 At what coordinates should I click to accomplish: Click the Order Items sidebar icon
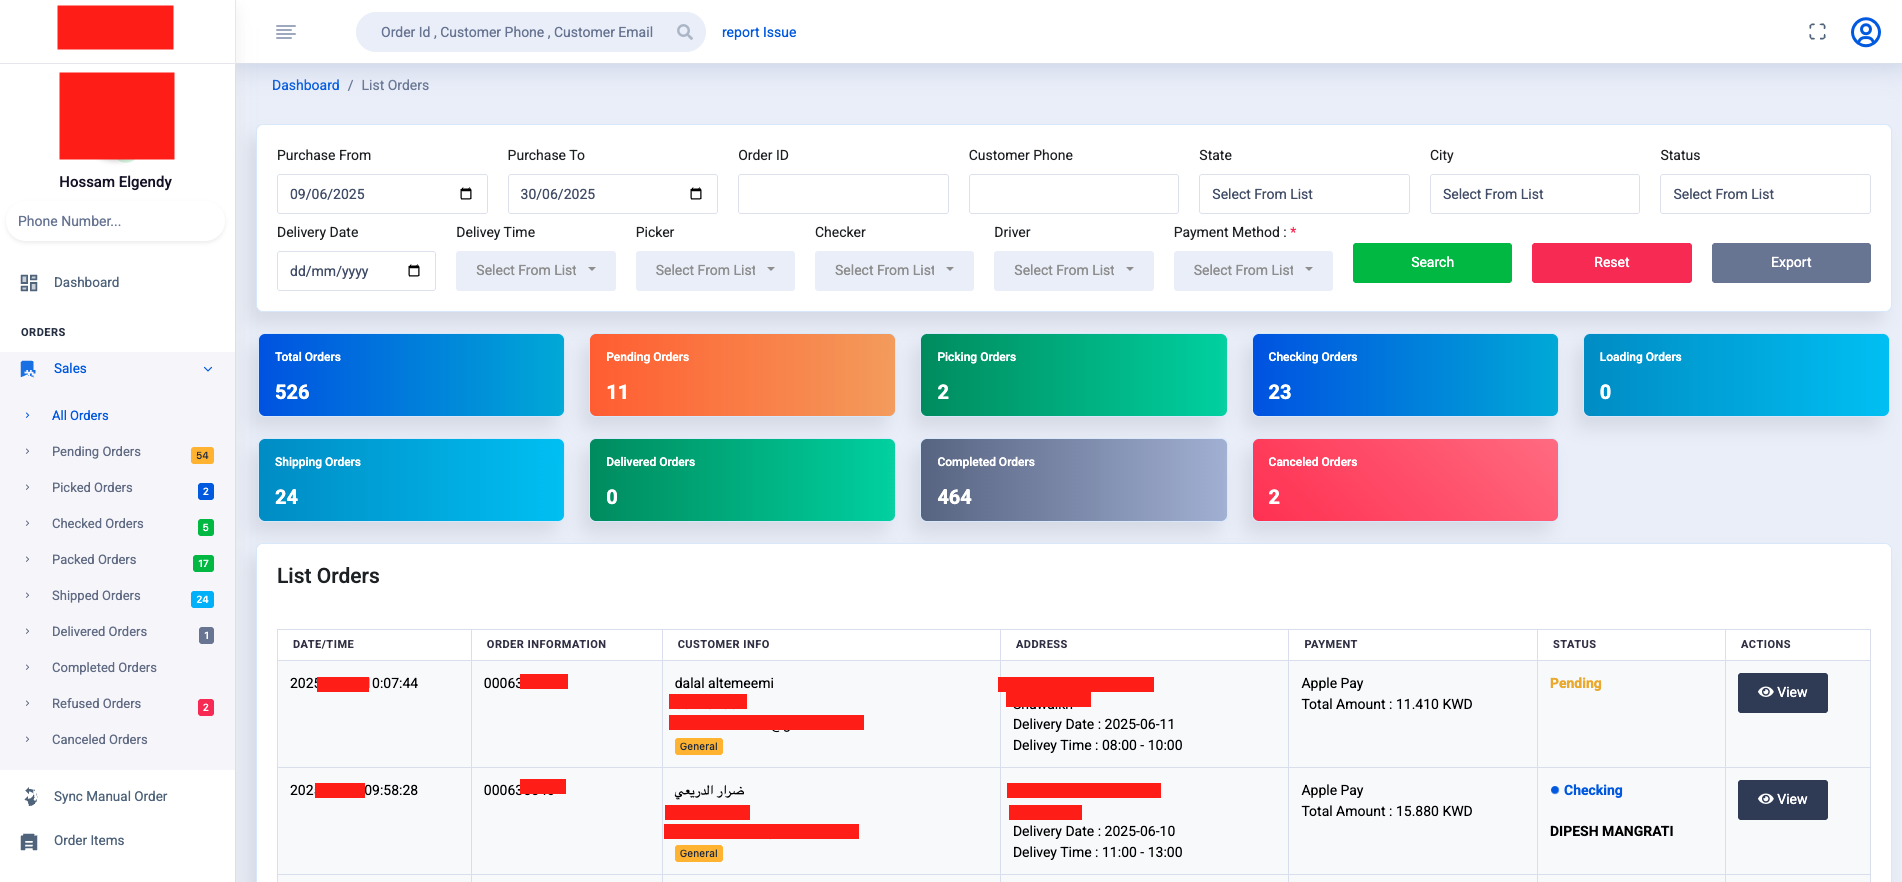(30, 841)
